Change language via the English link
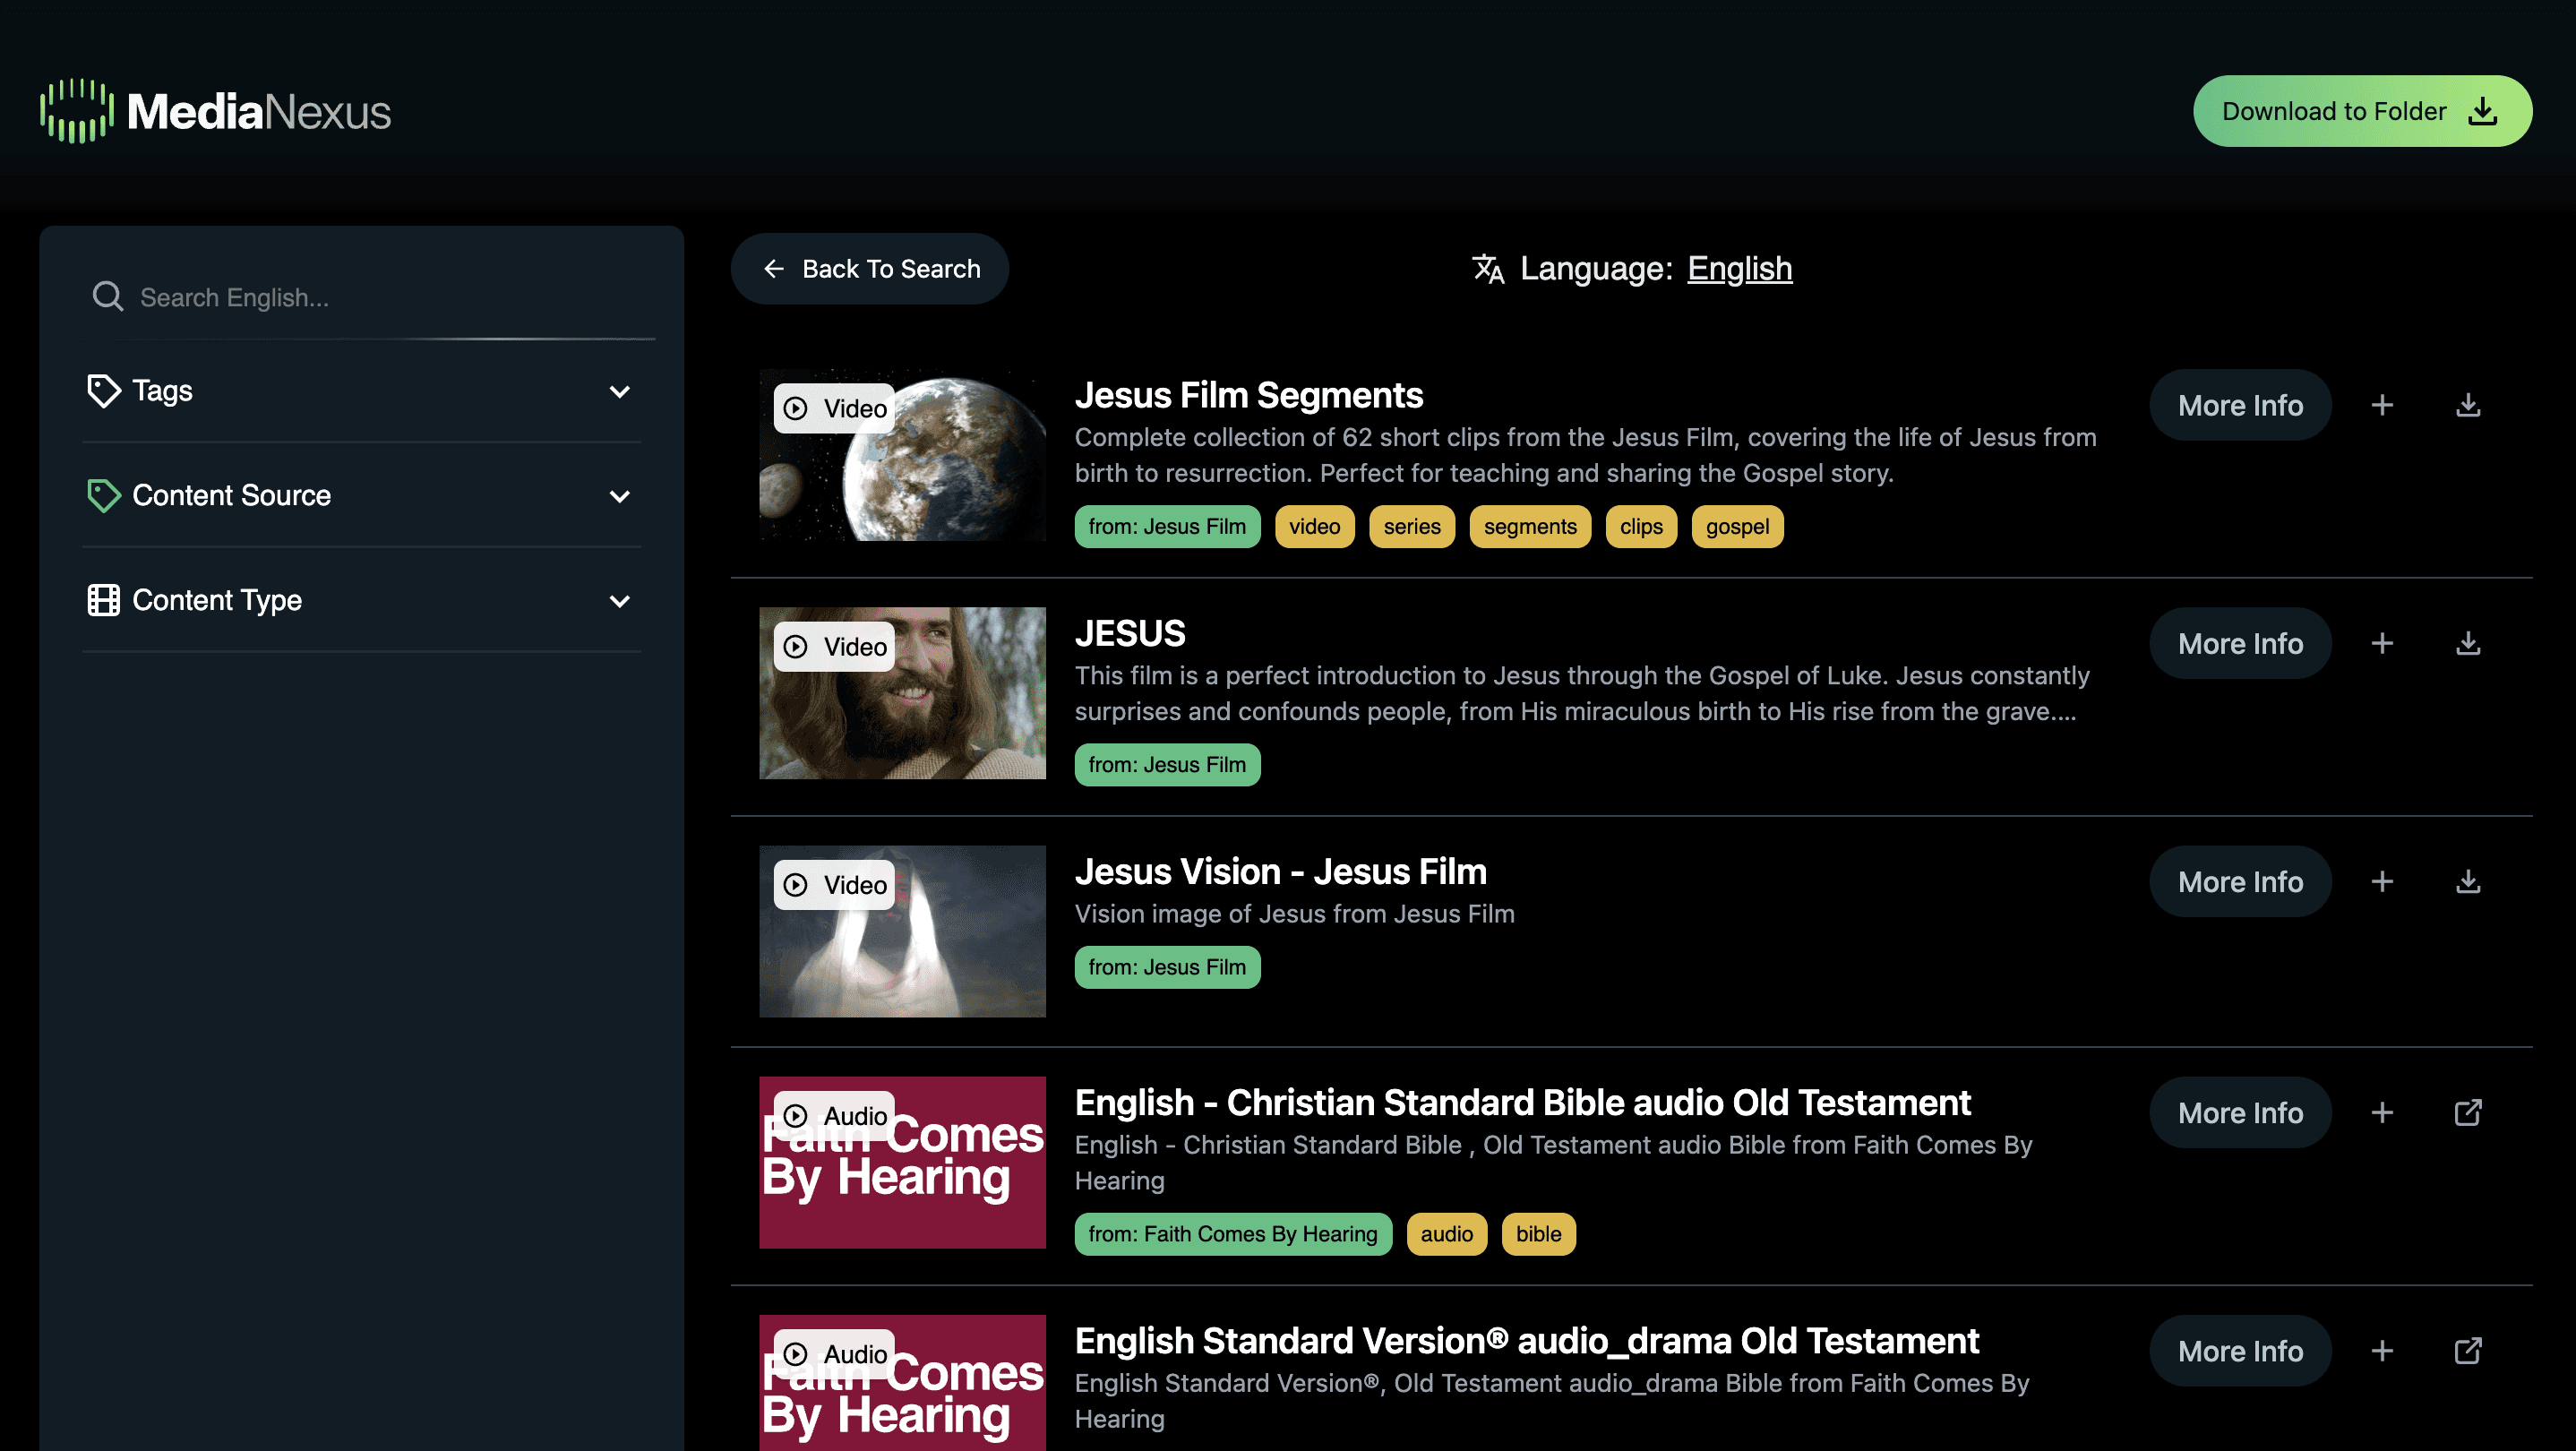This screenshot has height=1451, width=2576. click(x=1739, y=269)
